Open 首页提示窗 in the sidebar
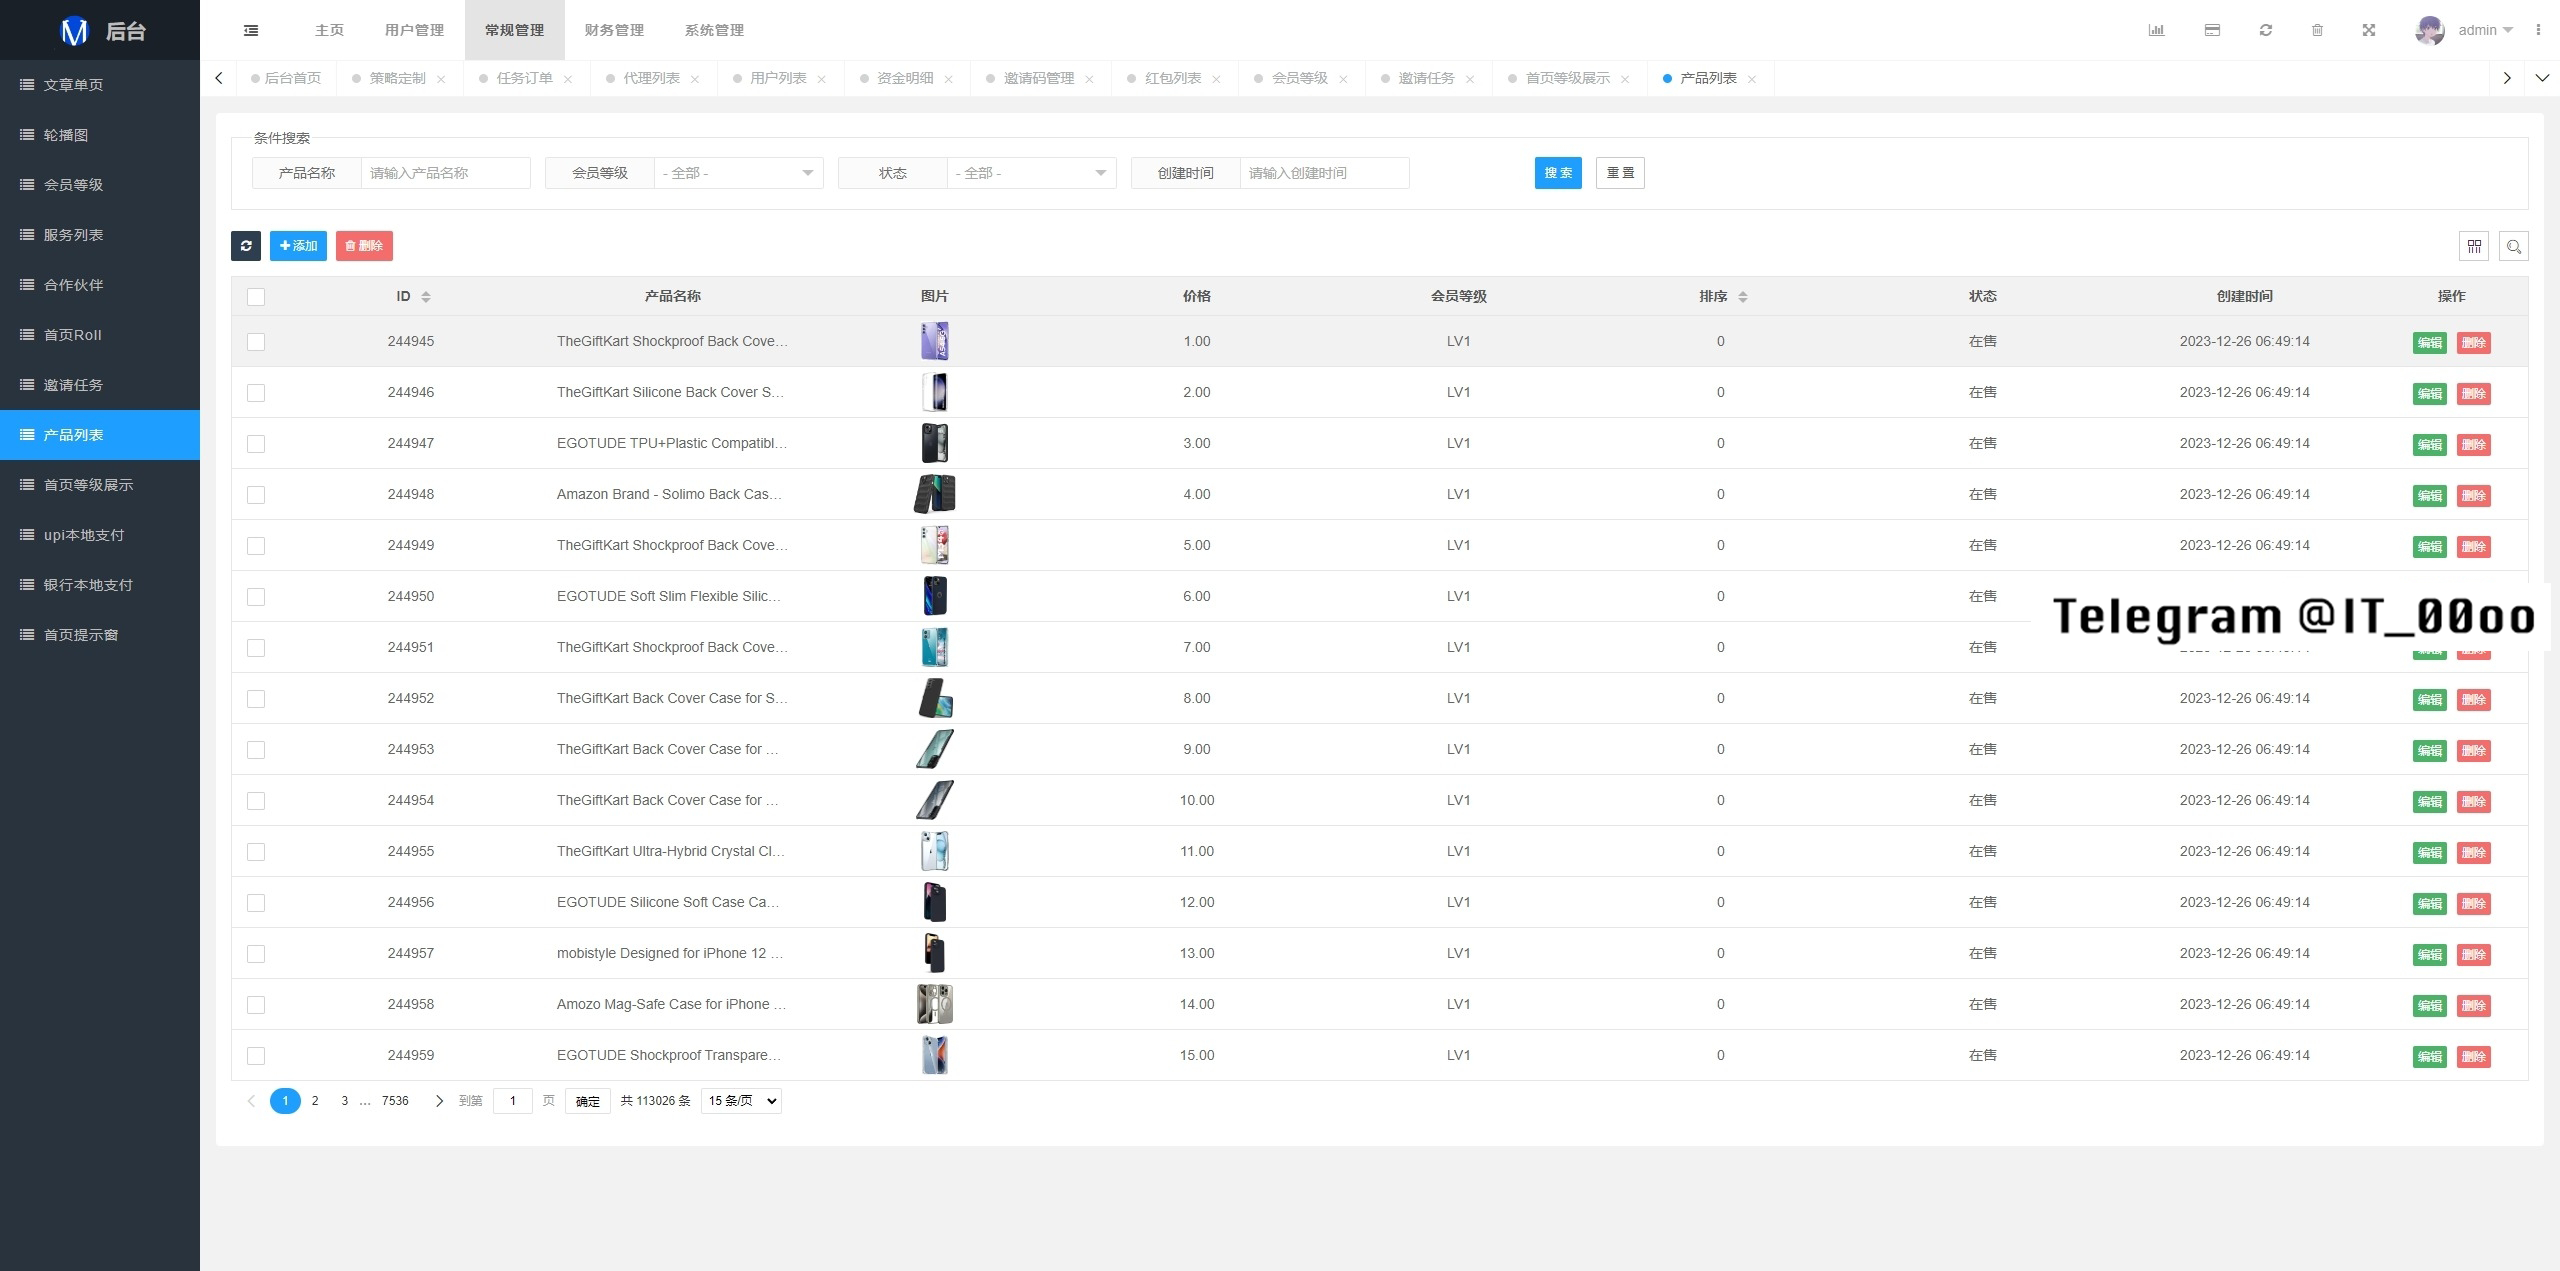This screenshot has width=2560, height=1271. (100, 635)
